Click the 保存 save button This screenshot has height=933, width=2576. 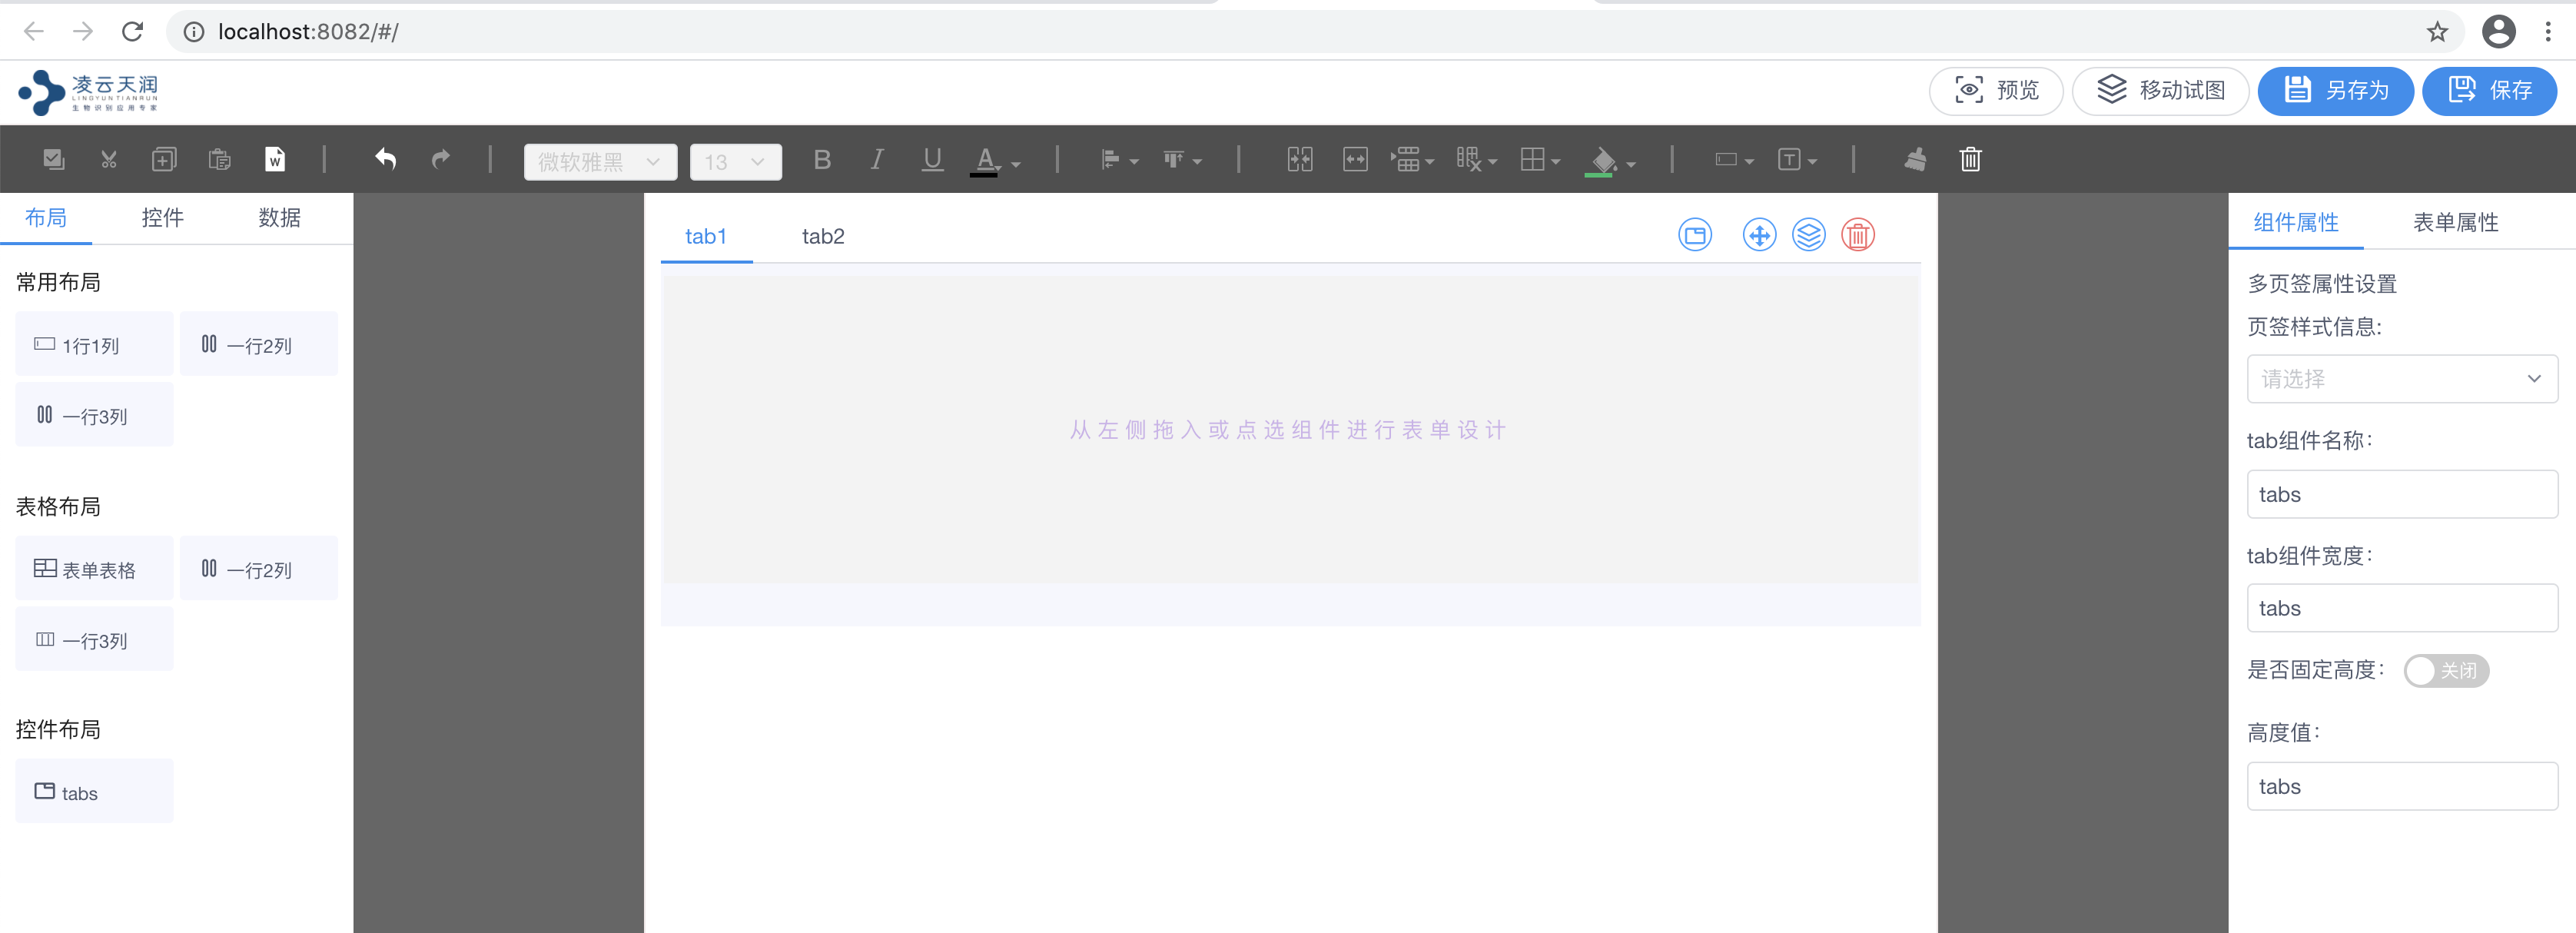pos(2489,91)
